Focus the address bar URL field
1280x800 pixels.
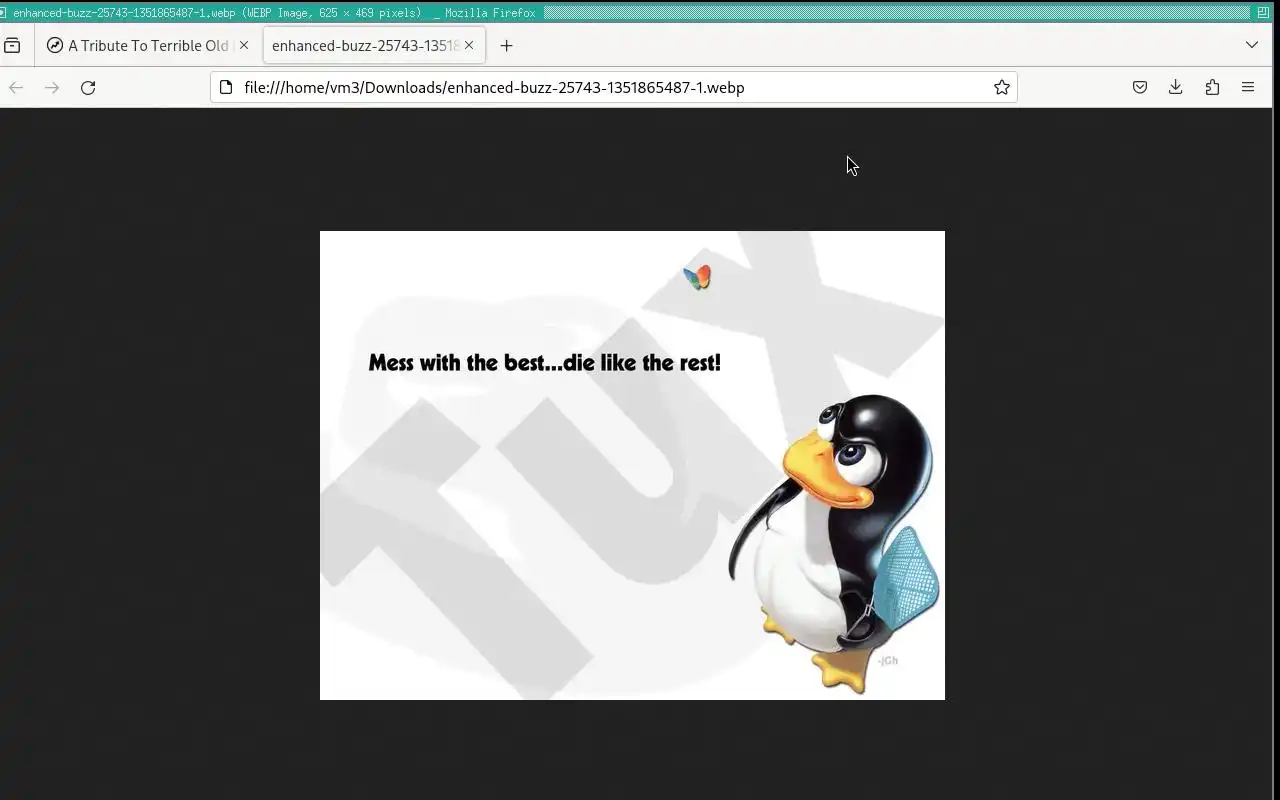(x=612, y=87)
